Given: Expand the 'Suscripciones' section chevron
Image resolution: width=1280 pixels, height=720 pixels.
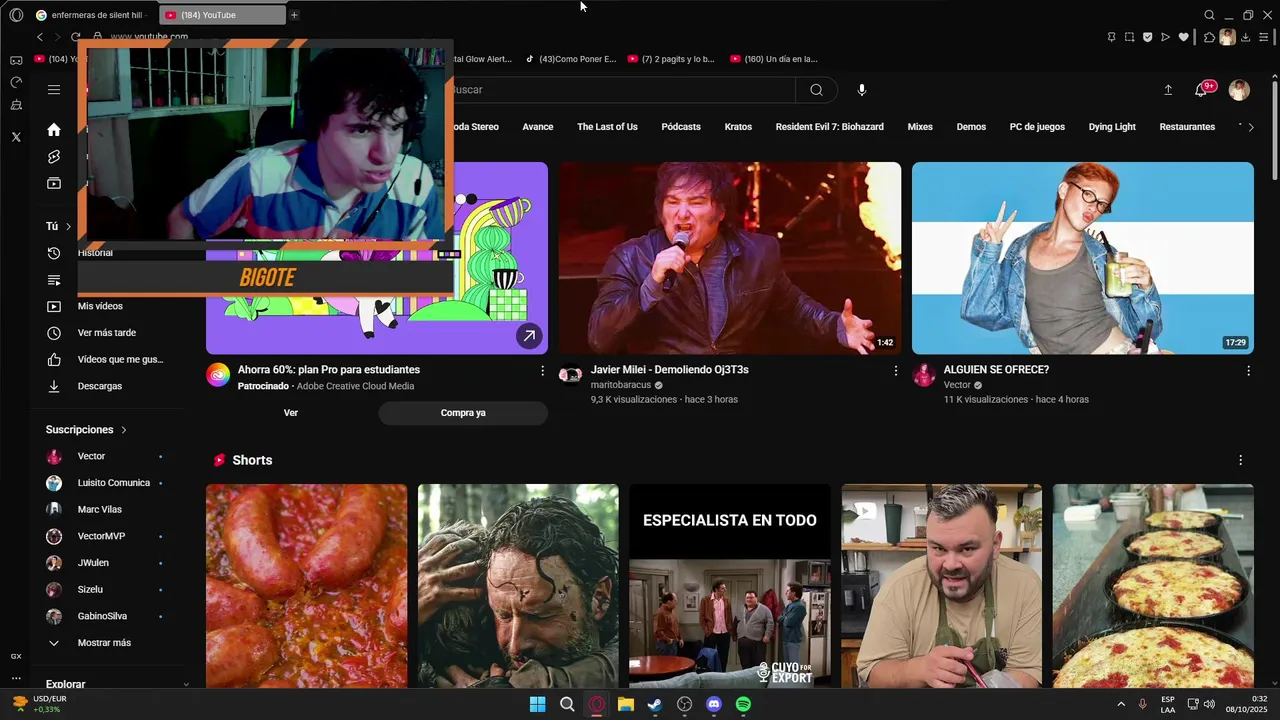Looking at the screenshot, I should point(124,430).
